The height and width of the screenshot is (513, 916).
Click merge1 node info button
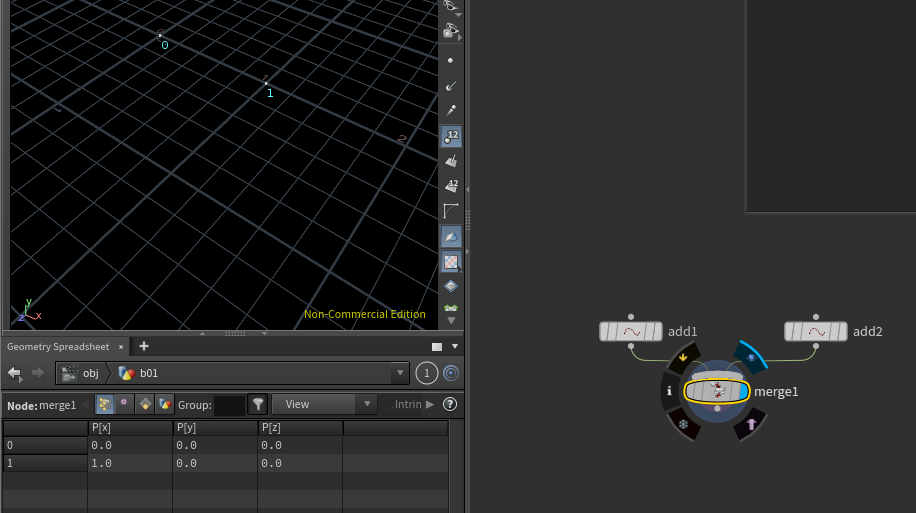[669, 391]
